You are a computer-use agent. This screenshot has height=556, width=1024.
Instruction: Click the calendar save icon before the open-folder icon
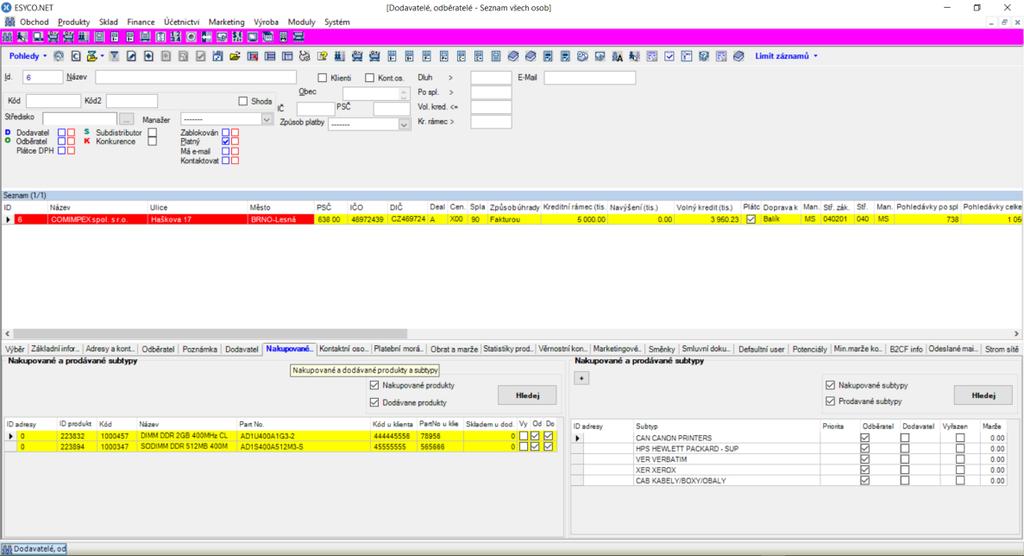point(217,56)
